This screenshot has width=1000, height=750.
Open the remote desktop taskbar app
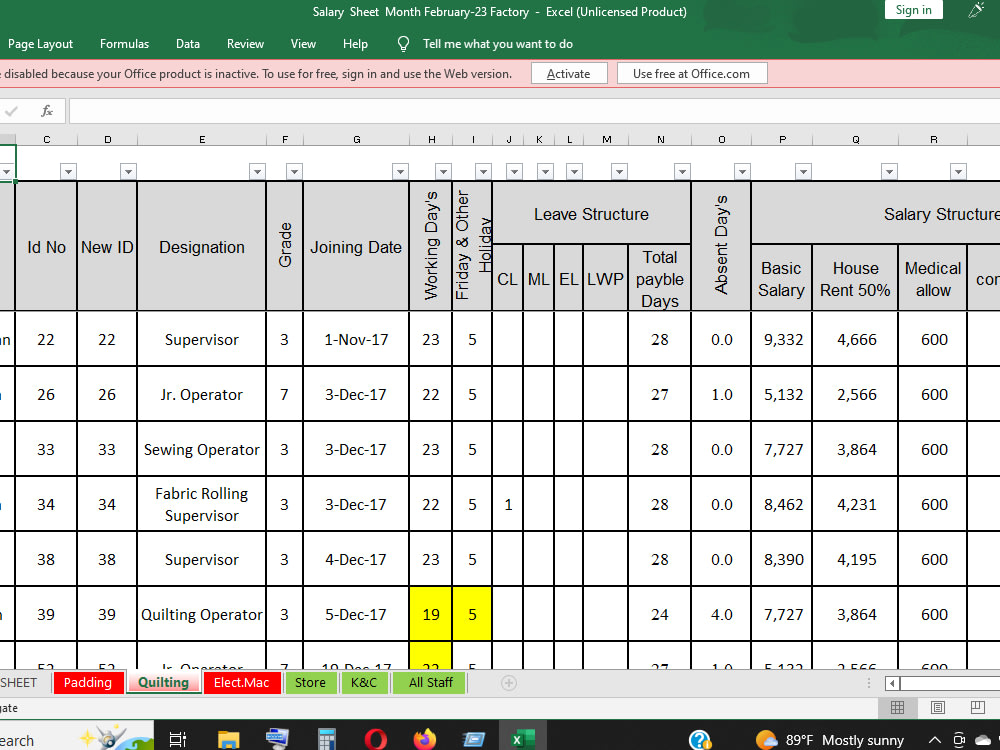277,739
